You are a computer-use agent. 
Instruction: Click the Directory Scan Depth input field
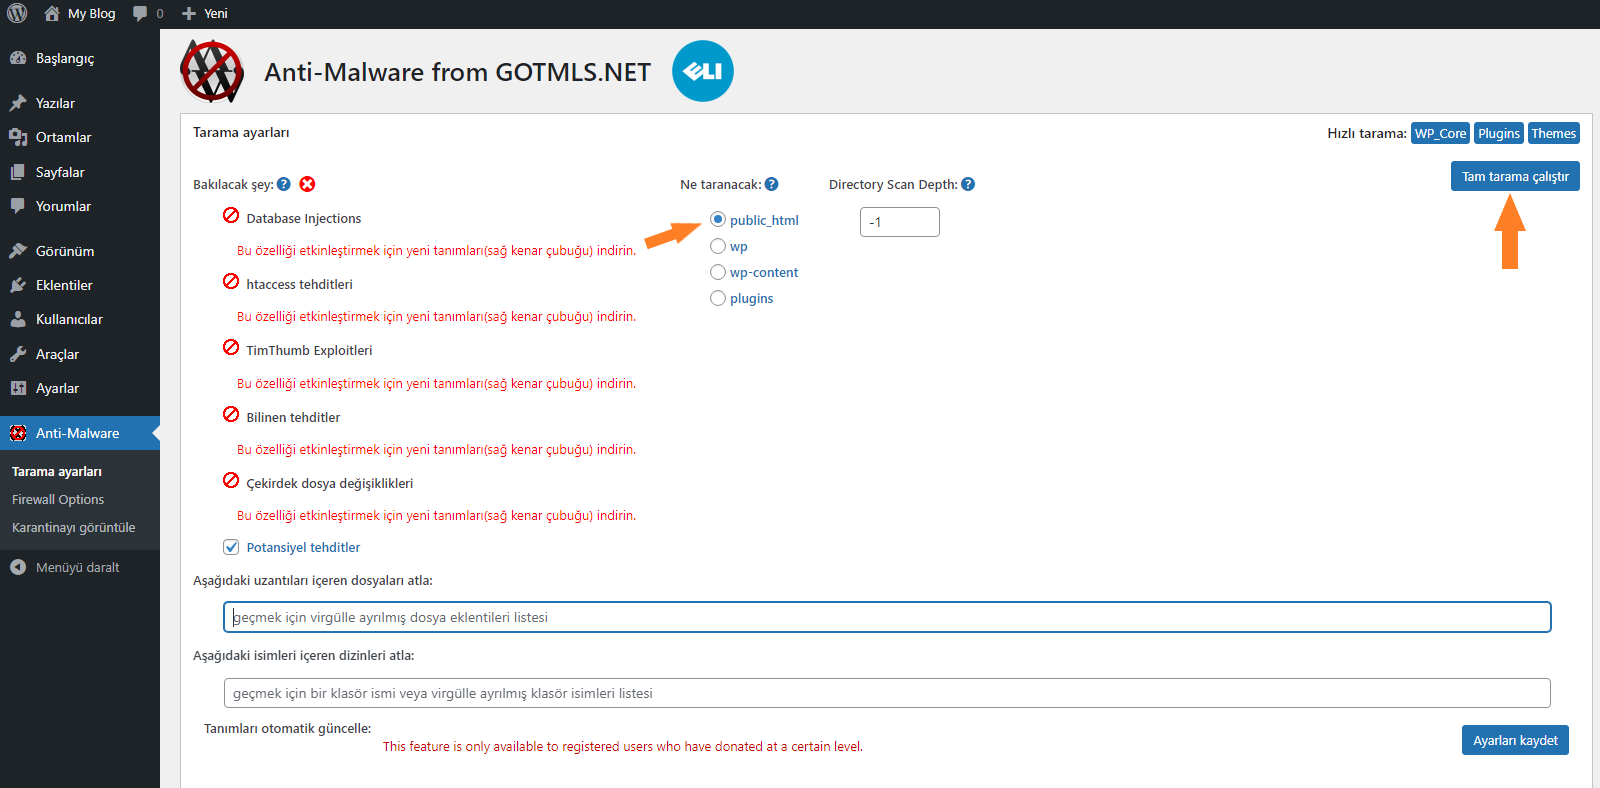(x=900, y=222)
